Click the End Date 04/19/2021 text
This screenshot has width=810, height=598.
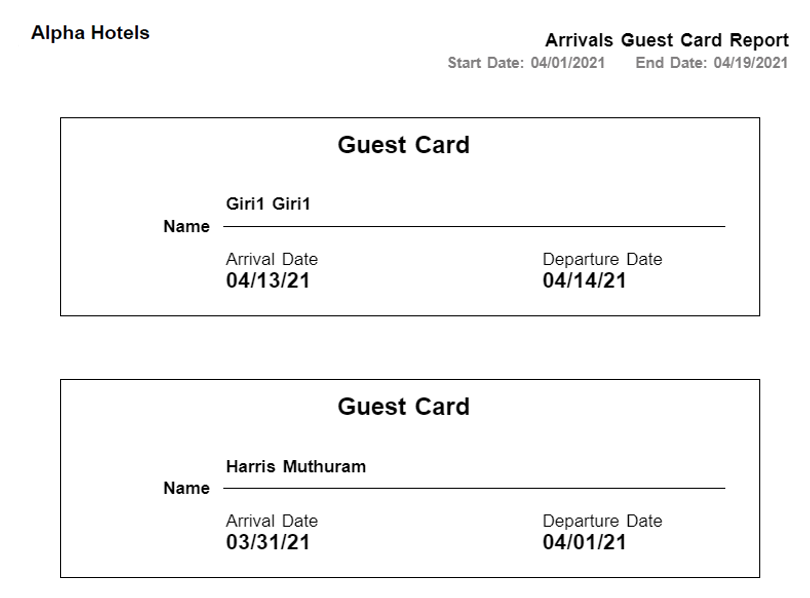tap(712, 64)
